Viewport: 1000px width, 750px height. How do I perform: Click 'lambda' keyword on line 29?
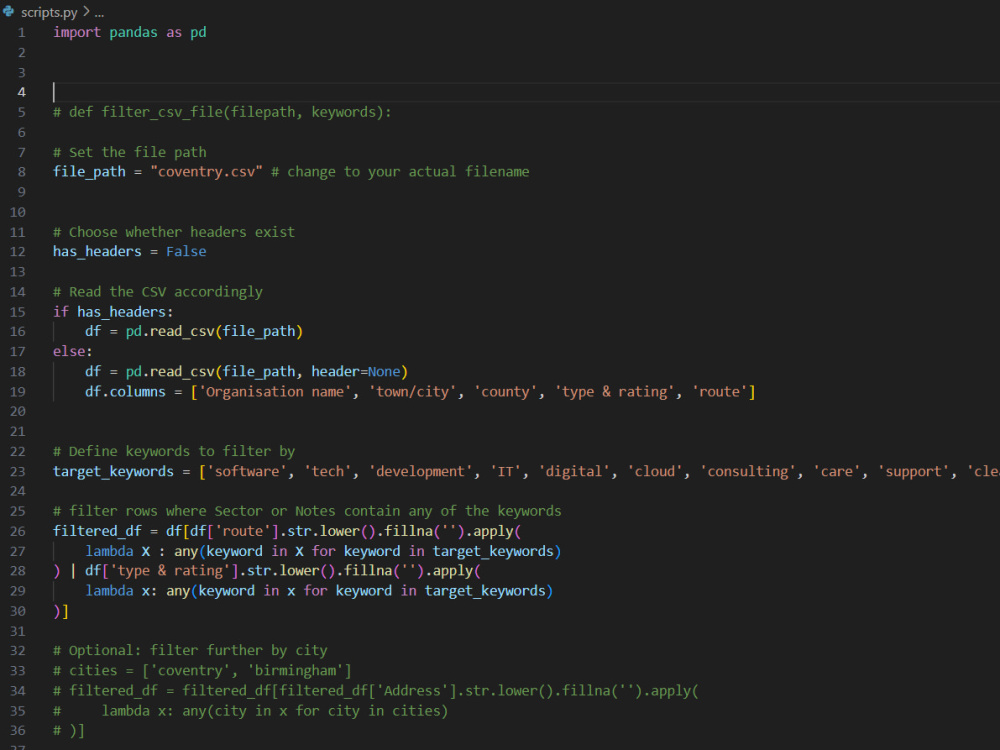[109, 591]
